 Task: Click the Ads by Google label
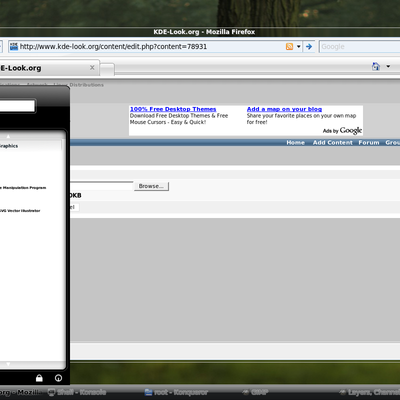coord(342,130)
